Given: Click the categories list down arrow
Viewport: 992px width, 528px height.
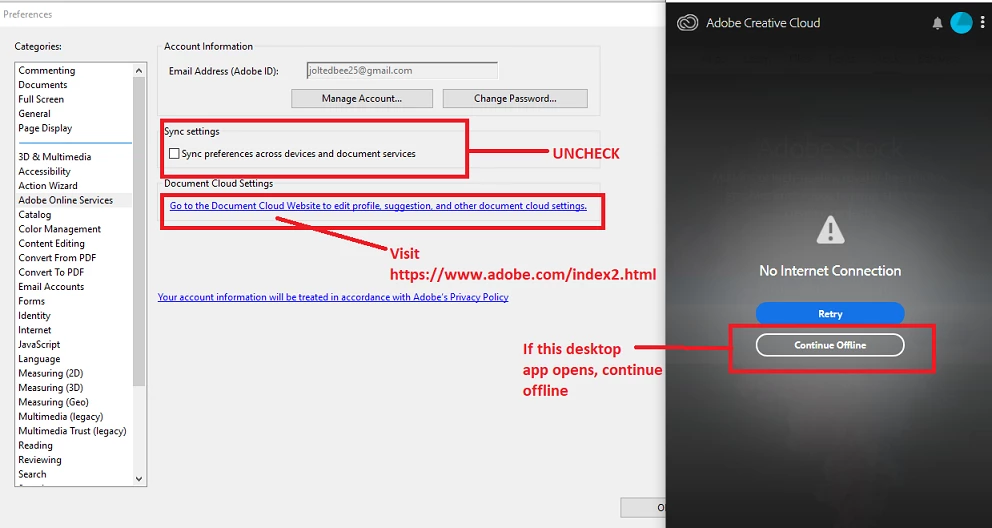Looking at the screenshot, I should pyautogui.click(x=139, y=479).
